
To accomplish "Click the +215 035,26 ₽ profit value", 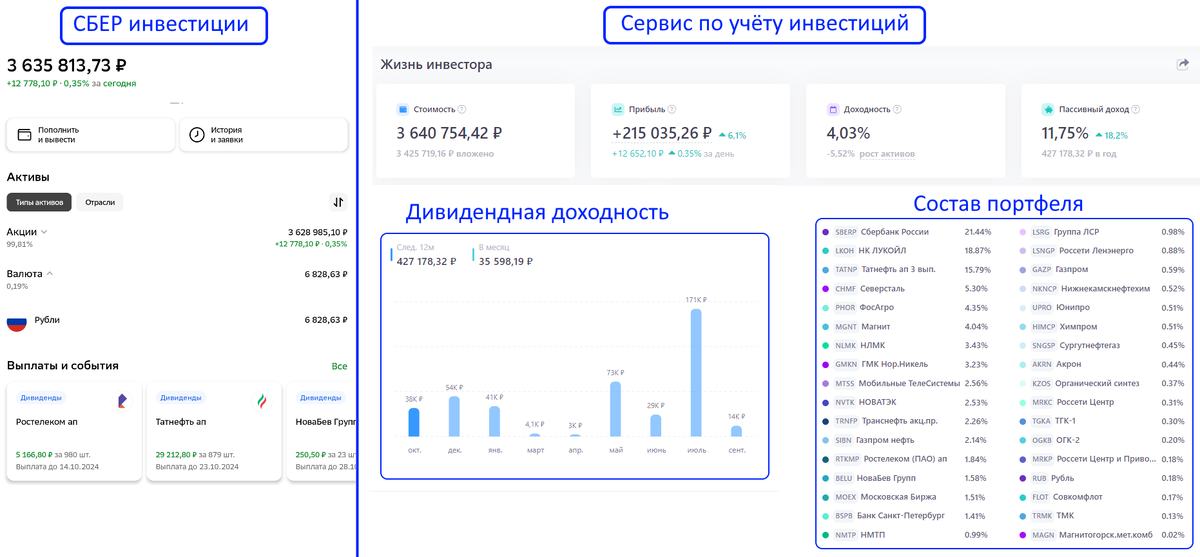I will (662, 133).
